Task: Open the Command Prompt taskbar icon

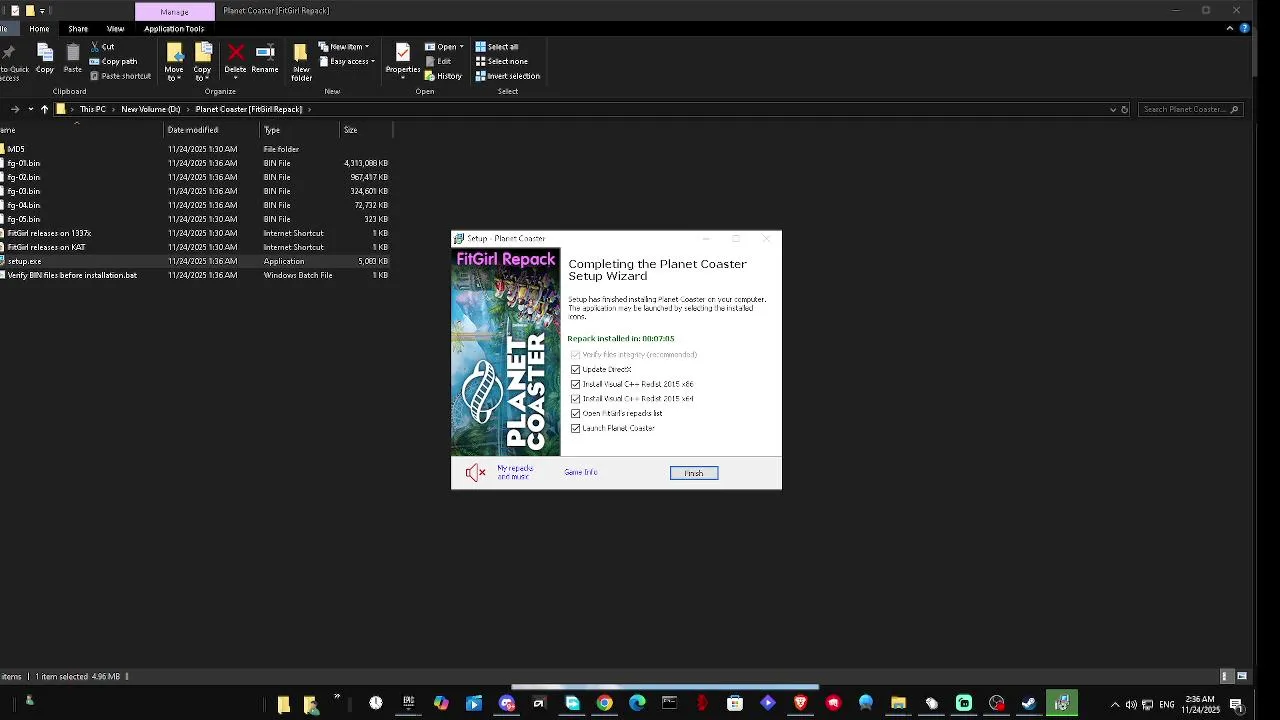Action: [669, 703]
